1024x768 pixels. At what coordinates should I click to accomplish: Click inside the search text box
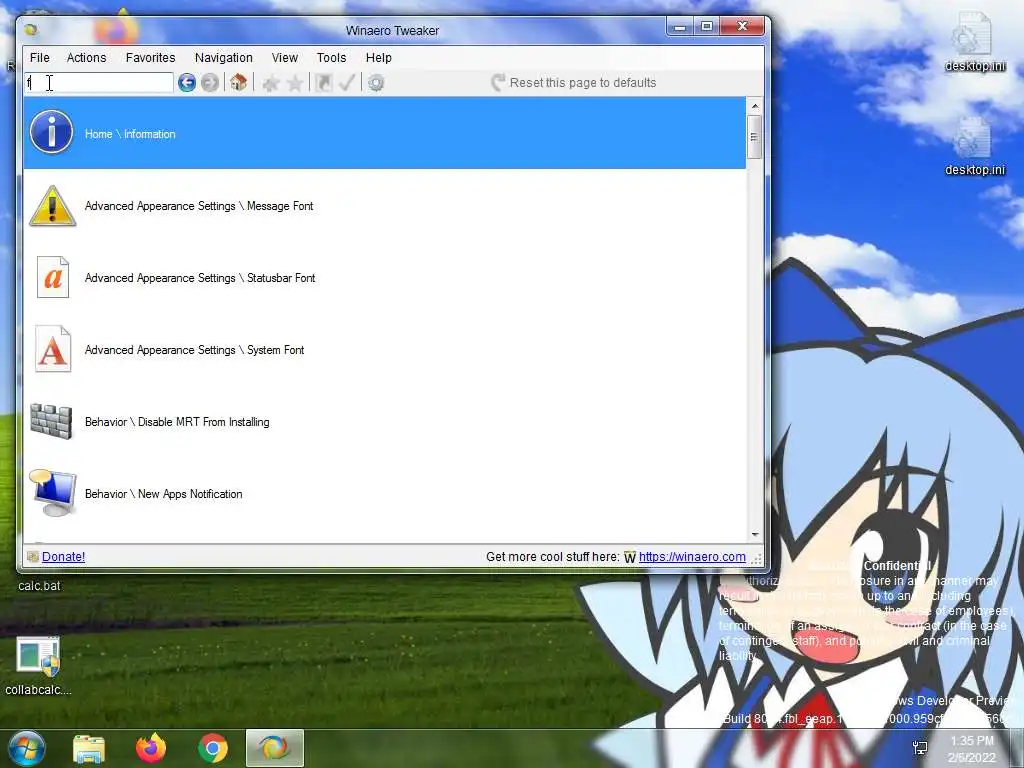[99, 83]
